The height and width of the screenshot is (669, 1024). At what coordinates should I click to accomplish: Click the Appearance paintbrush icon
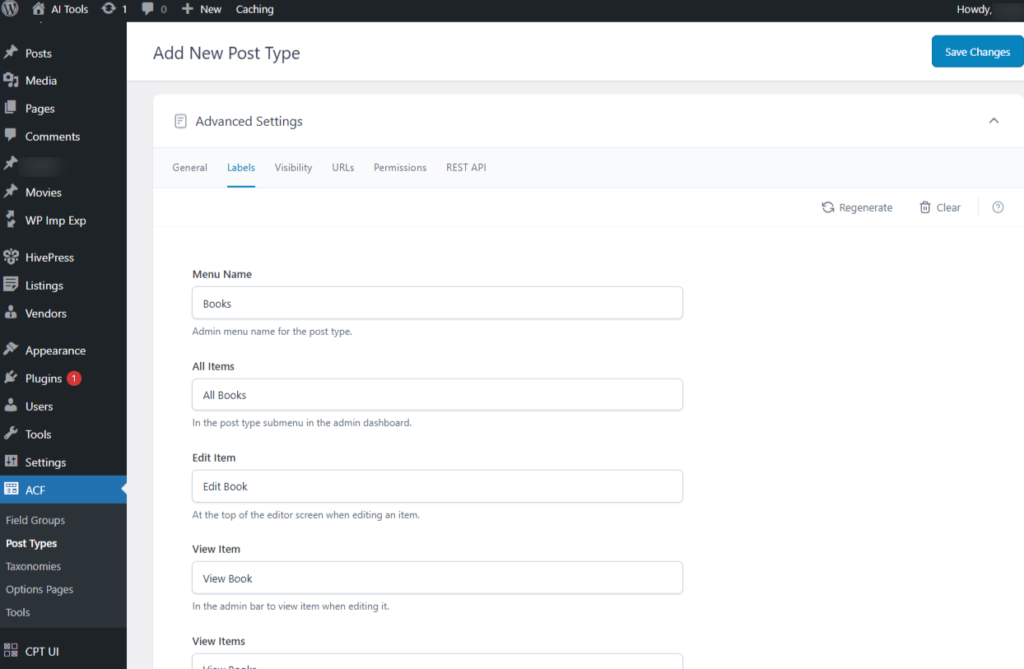11,350
